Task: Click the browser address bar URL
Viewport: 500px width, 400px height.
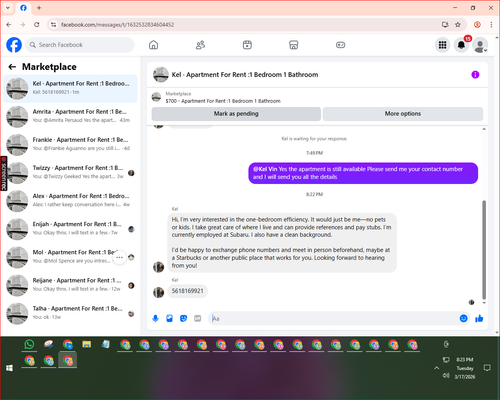Action: [x=117, y=25]
